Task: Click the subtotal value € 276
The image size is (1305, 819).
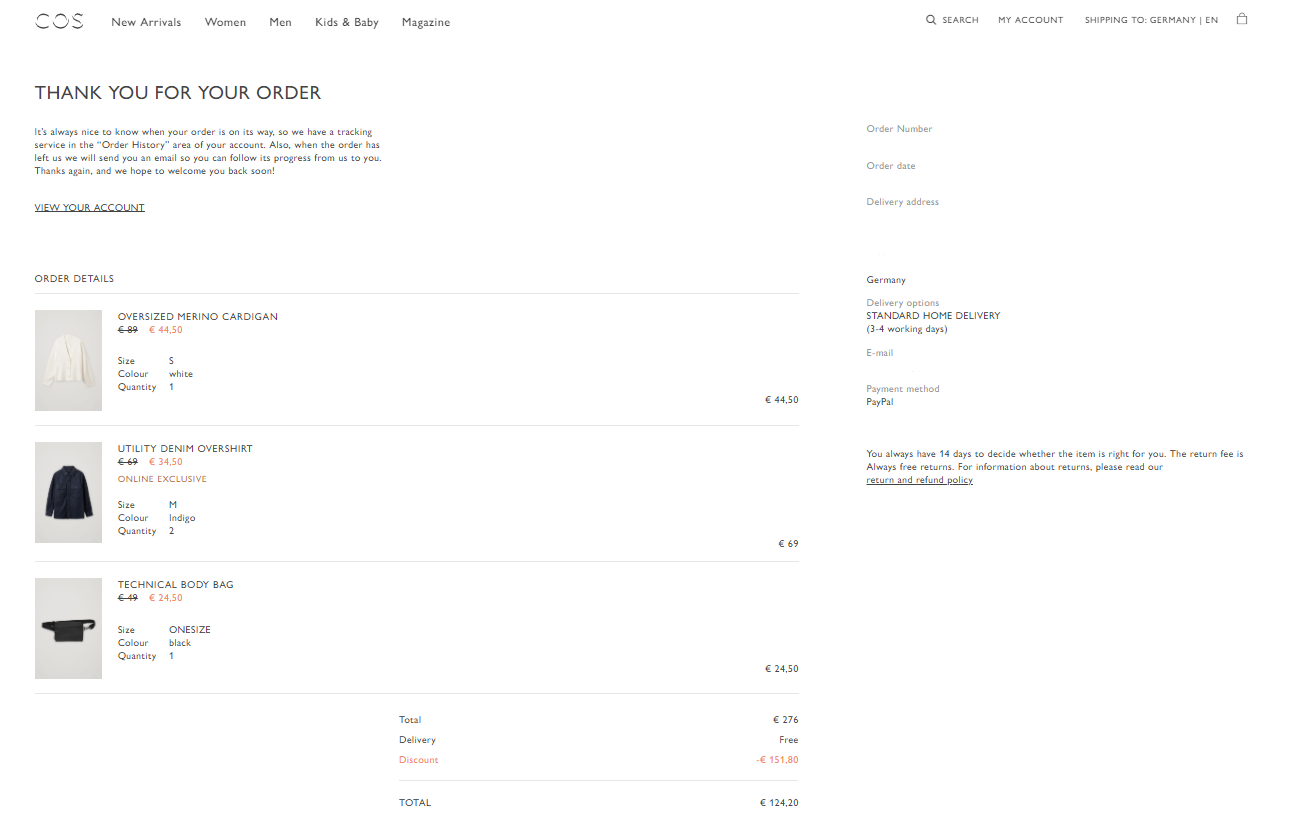Action: (786, 720)
